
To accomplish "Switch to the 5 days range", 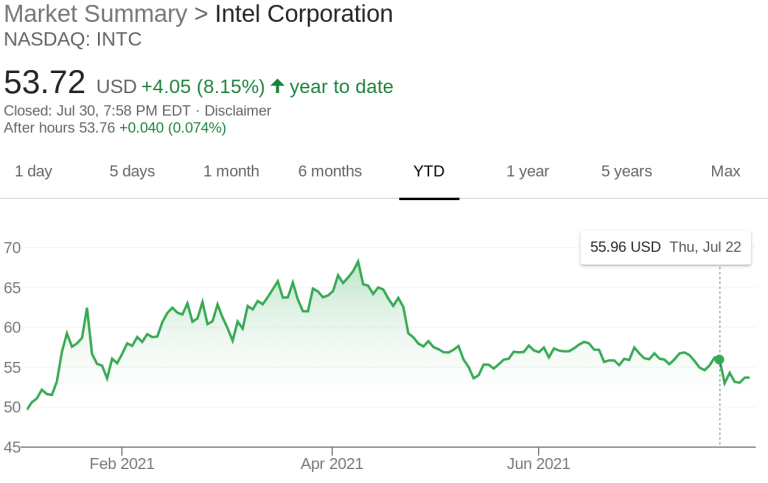I will pos(132,171).
